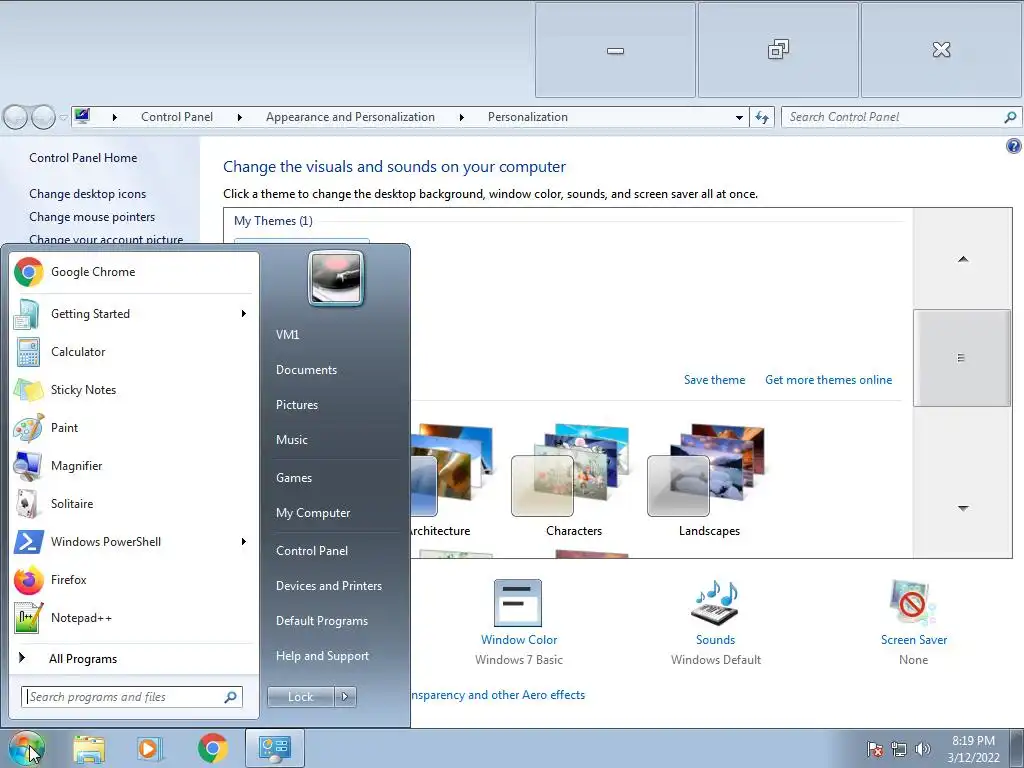Open Music from Start menu
Image resolution: width=1024 pixels, height=768 pixels.
tap(292, 440)
